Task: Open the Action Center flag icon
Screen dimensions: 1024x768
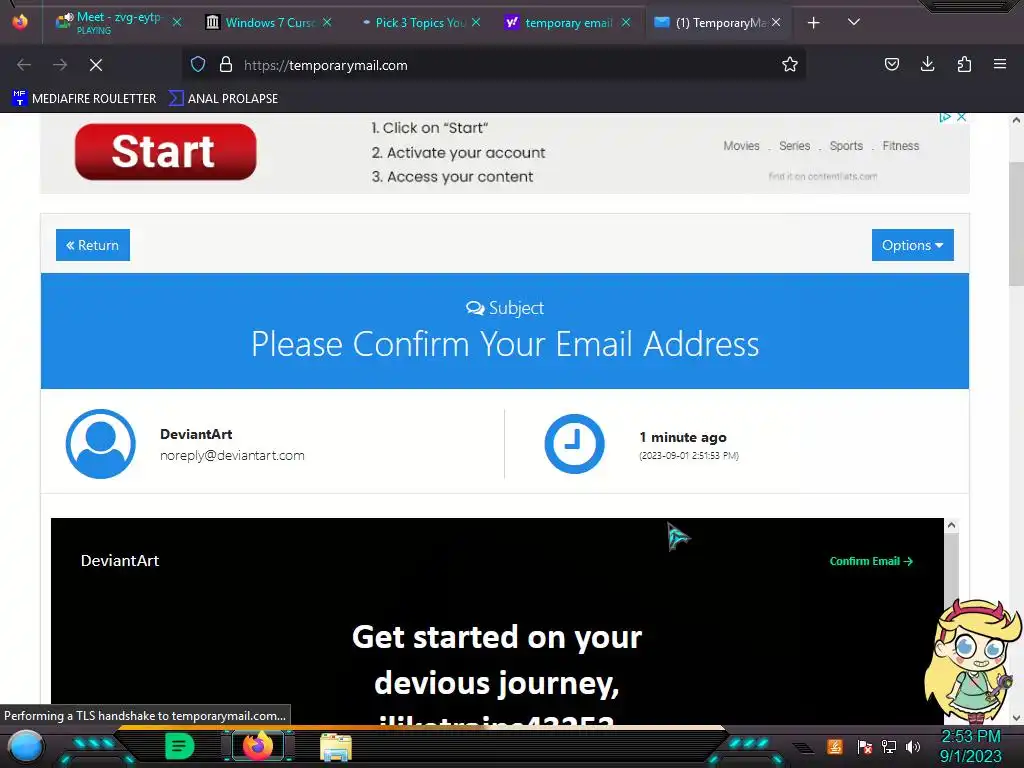Action: coord(865,746)
